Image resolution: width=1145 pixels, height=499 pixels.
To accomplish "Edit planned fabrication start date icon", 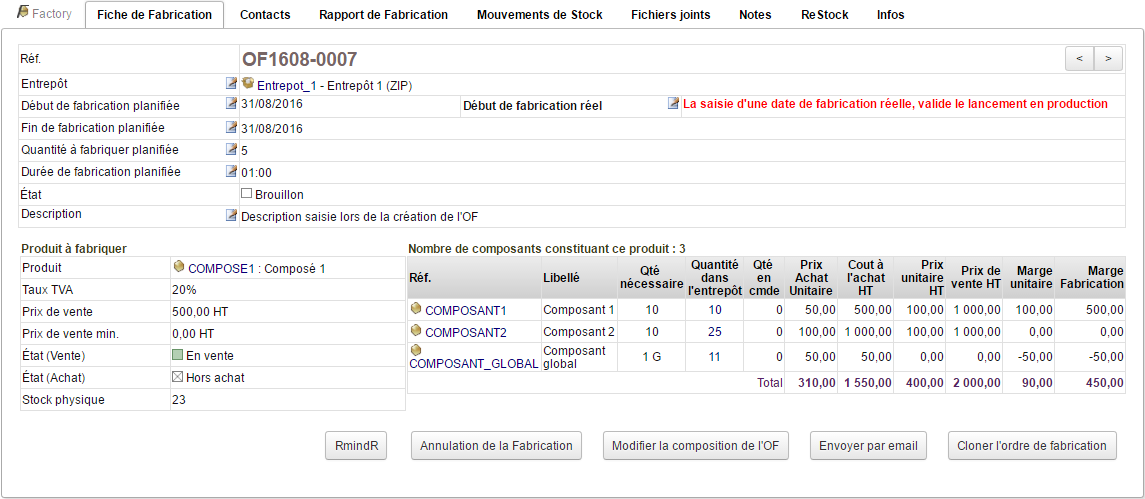I will [232, 103].
